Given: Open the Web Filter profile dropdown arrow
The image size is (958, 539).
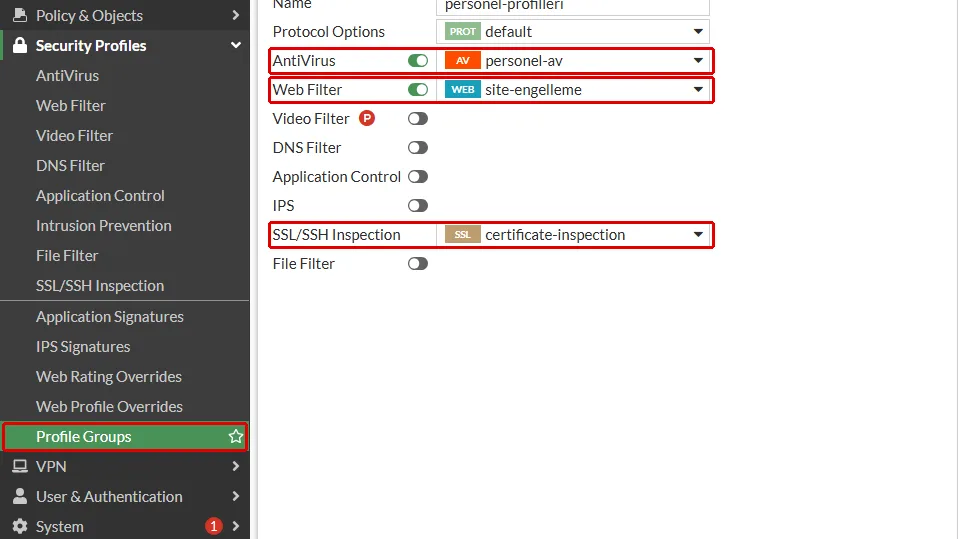Looking at the screenshot, I should pos(698,90).
